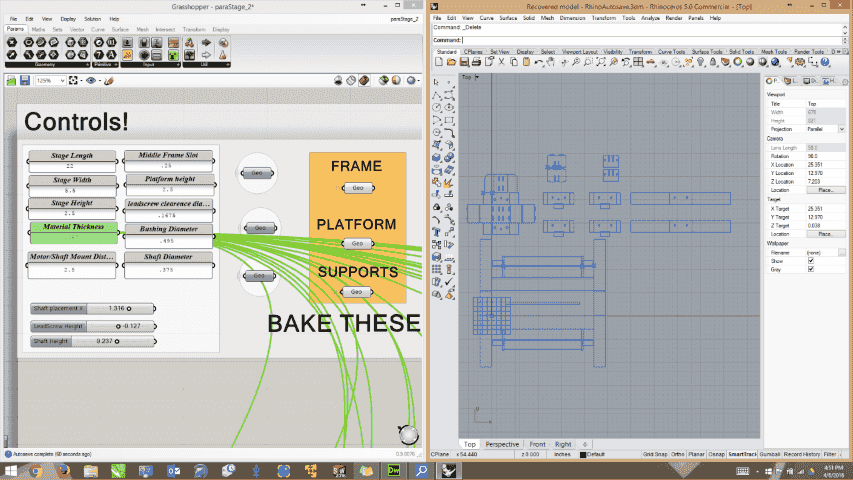Screen dimensions: 853x480
Task: Click the SUPPORTS Geo component
Action: point(356,292)
